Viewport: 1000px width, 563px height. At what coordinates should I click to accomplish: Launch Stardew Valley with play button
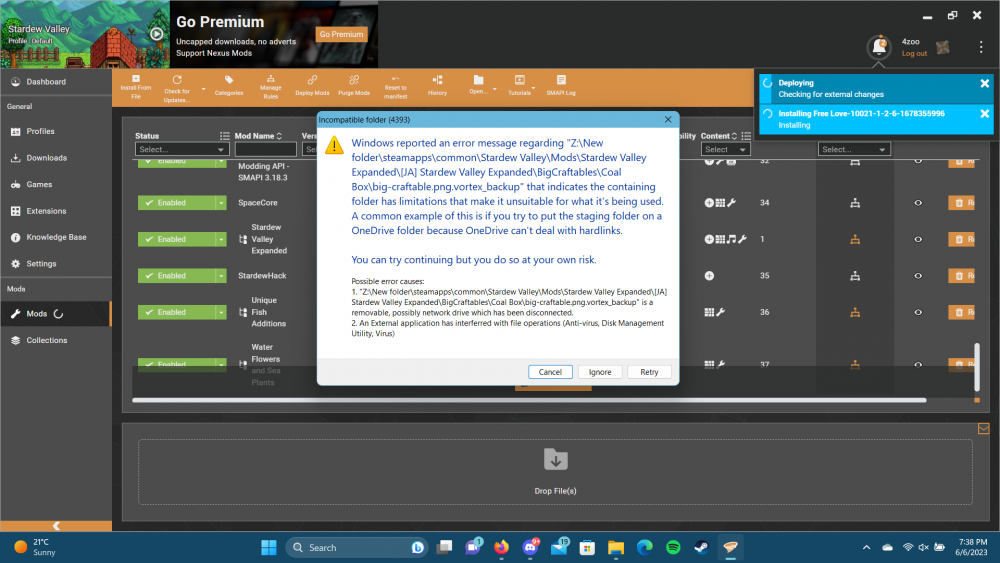click(x=156, y=34)
